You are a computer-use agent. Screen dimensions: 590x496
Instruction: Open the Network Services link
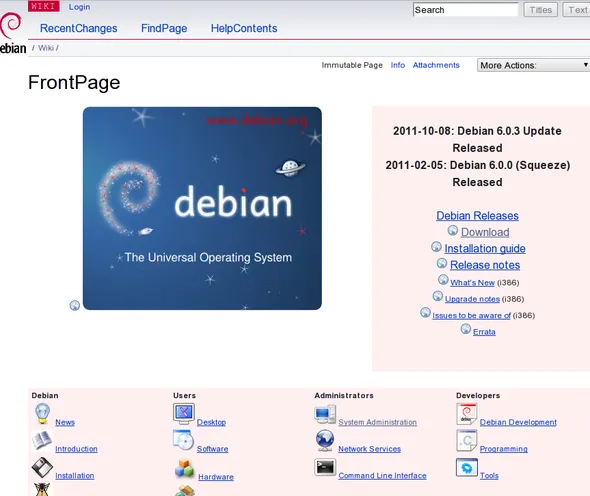pyautogui.click(x=370, y=449)
